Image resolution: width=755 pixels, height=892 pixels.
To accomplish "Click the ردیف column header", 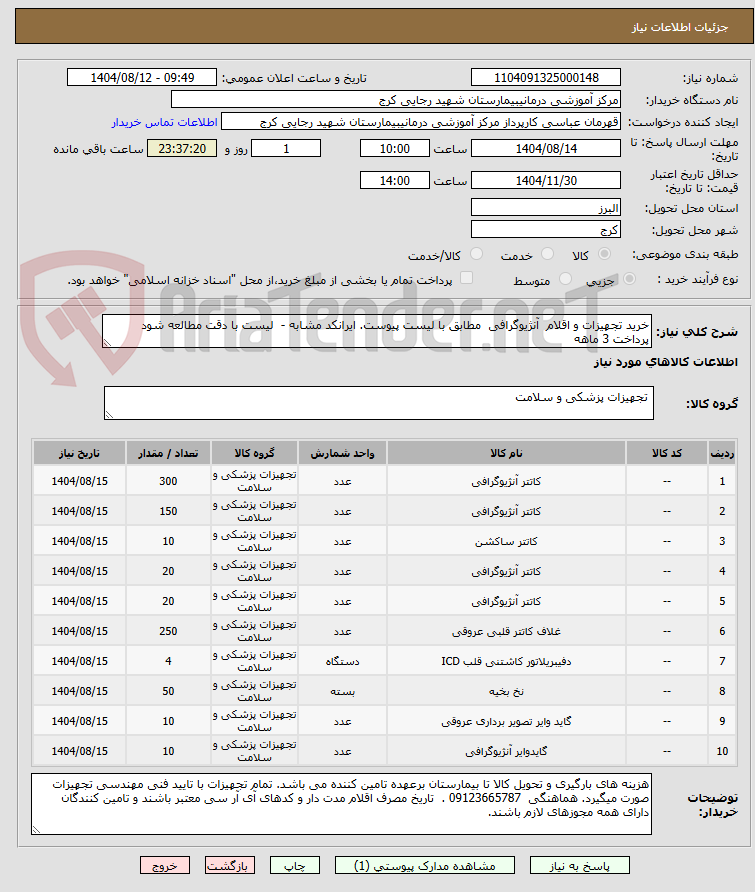I will click(722, 453).
